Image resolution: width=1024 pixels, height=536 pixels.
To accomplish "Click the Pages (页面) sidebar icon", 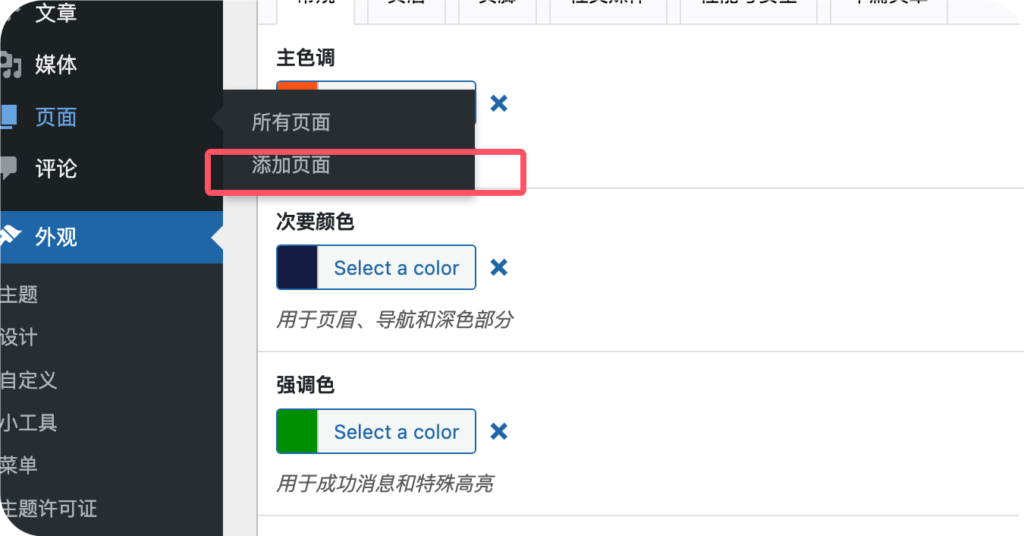I will [x=8, y=117].
